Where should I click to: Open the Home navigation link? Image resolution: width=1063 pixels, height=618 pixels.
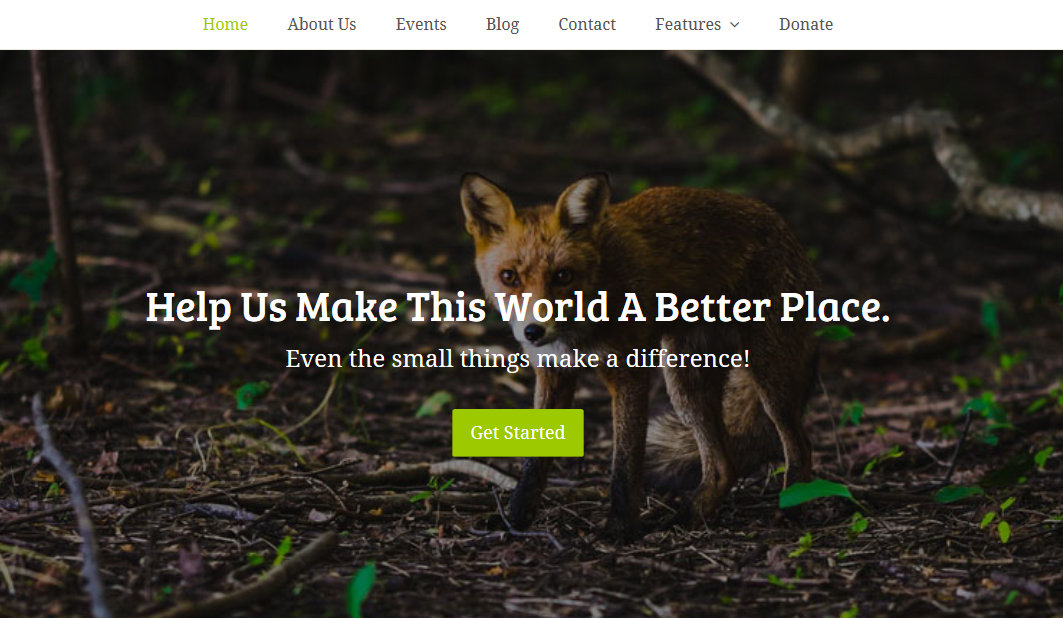click(x=225, y=24)
